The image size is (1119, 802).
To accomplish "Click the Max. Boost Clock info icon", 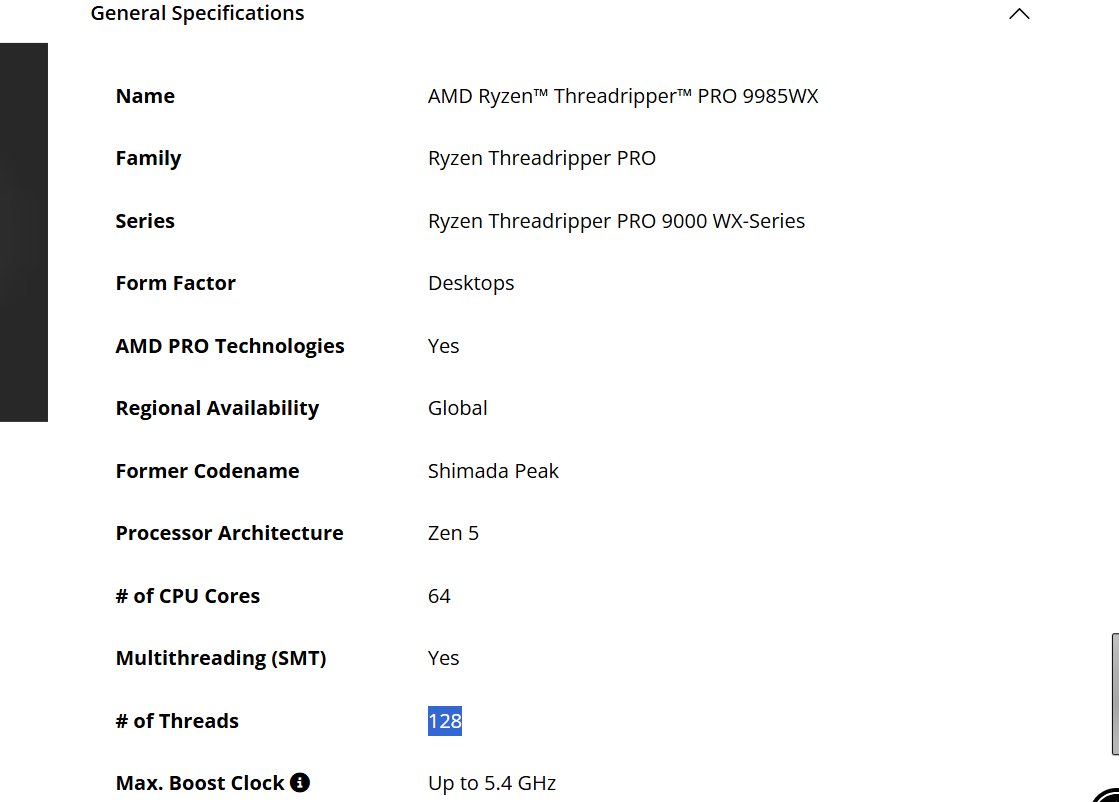I will [300, 783].
